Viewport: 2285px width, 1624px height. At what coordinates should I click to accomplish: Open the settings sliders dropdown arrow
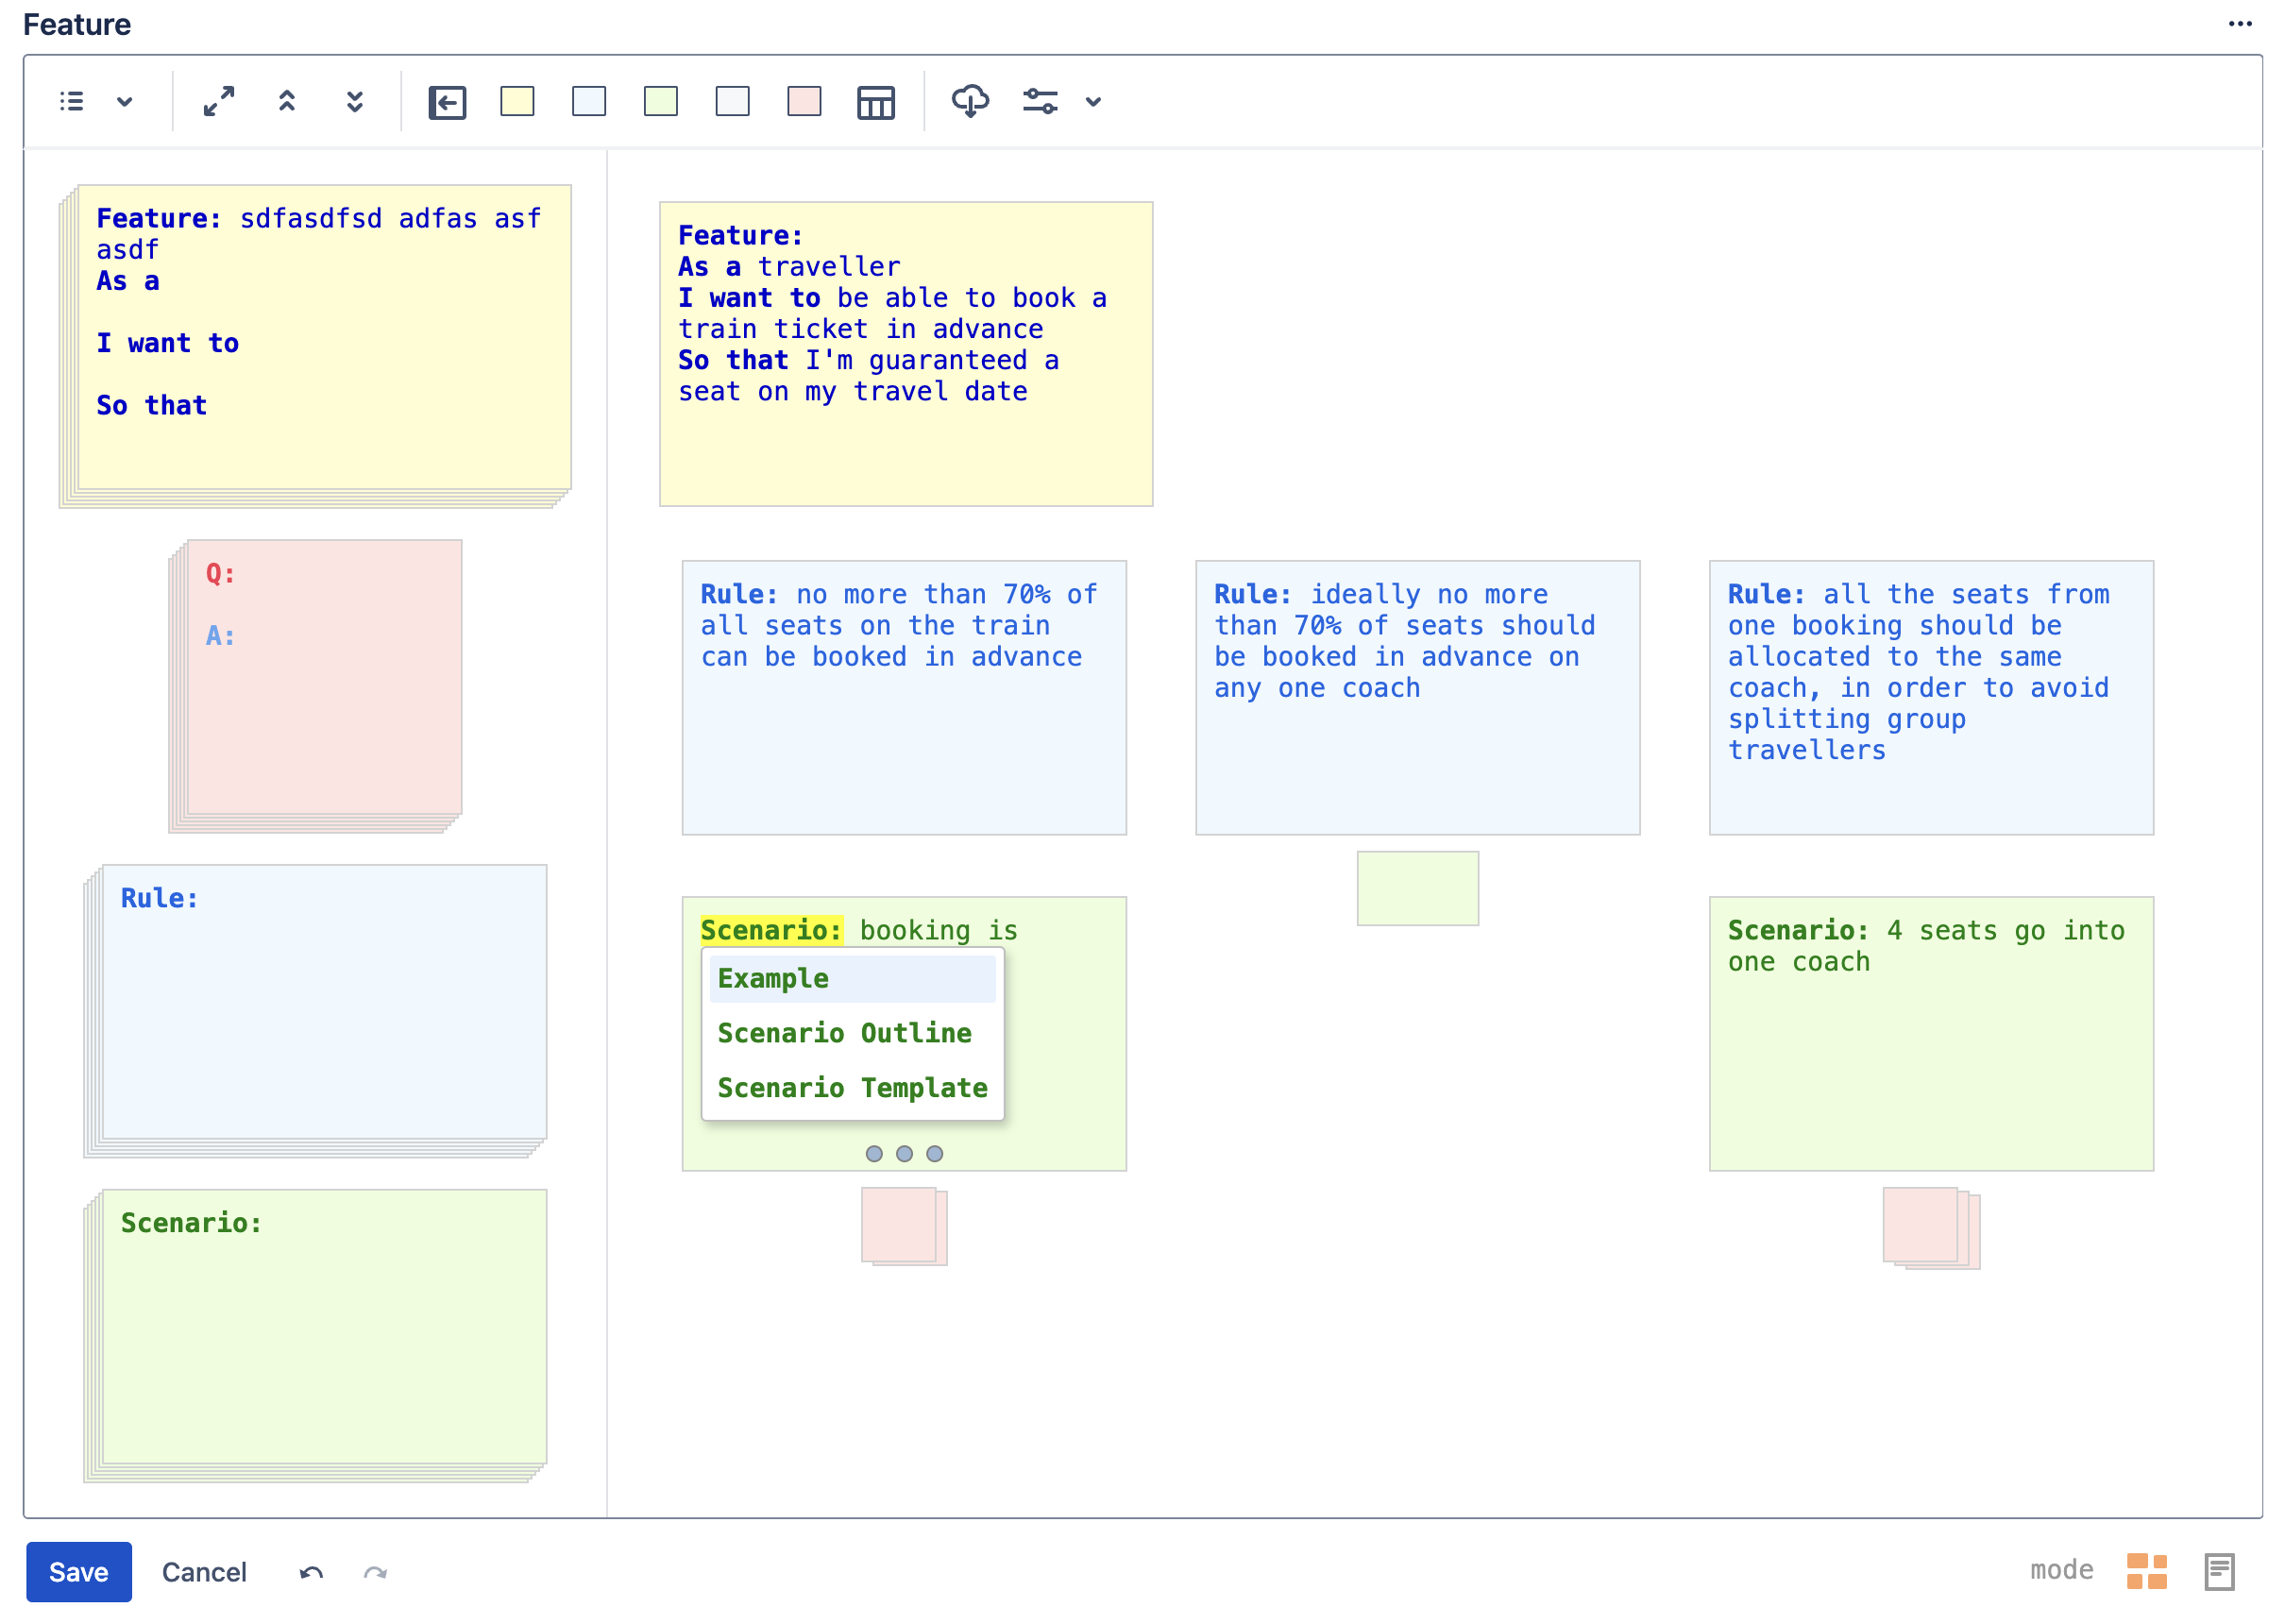[x=1093, y=101]
